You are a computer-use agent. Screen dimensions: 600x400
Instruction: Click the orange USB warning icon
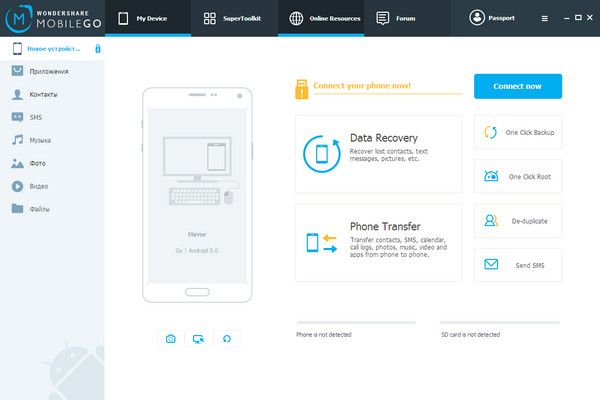(302, 89)
